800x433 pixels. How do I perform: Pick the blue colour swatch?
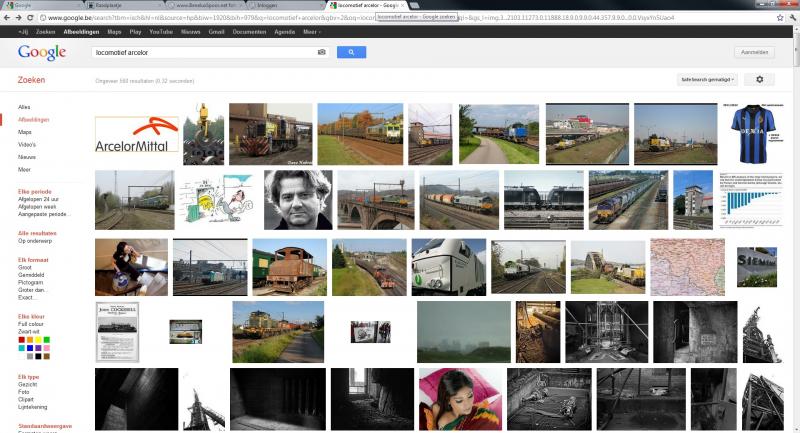point(30,348)
